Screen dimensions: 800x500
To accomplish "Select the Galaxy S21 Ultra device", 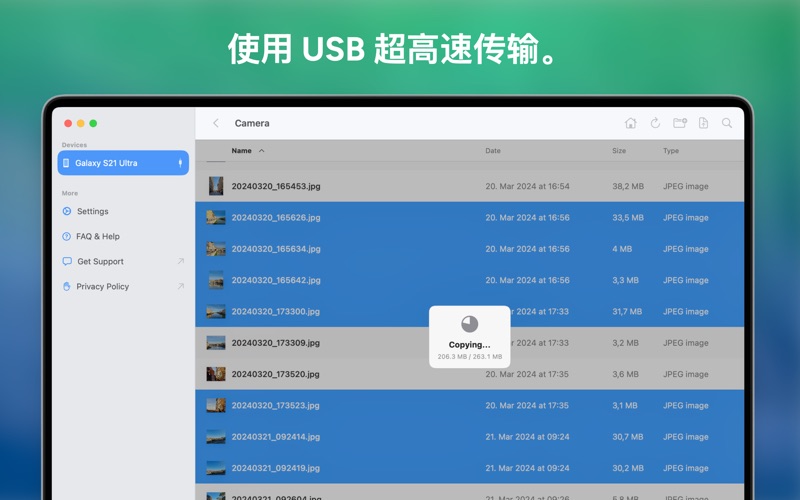I will [x=123, y=163].
